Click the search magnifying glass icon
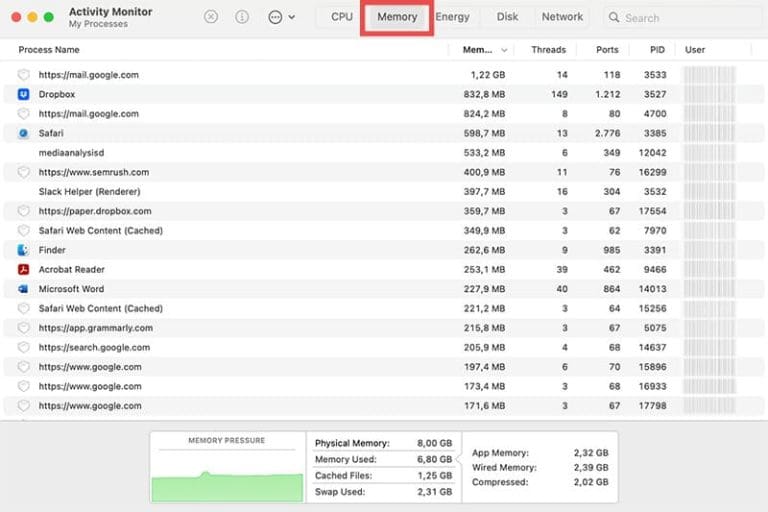768x512 pixels. [613, 18]
